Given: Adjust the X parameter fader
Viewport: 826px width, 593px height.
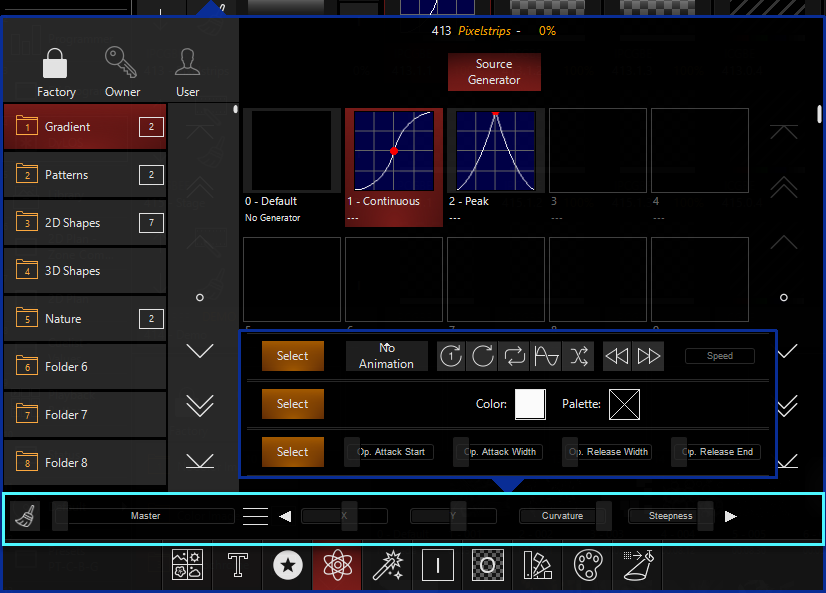Looking at the screenshot, I should point(345,516).
